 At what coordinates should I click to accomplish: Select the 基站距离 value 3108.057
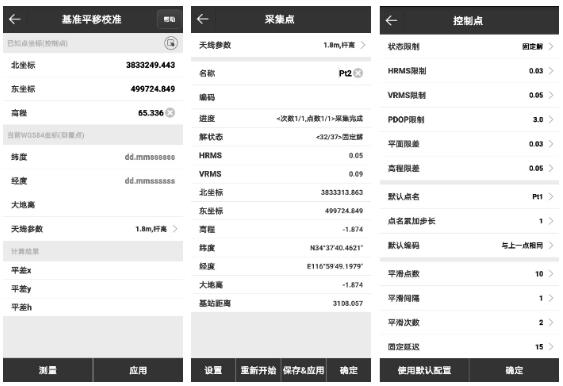[x=348, y=303]
